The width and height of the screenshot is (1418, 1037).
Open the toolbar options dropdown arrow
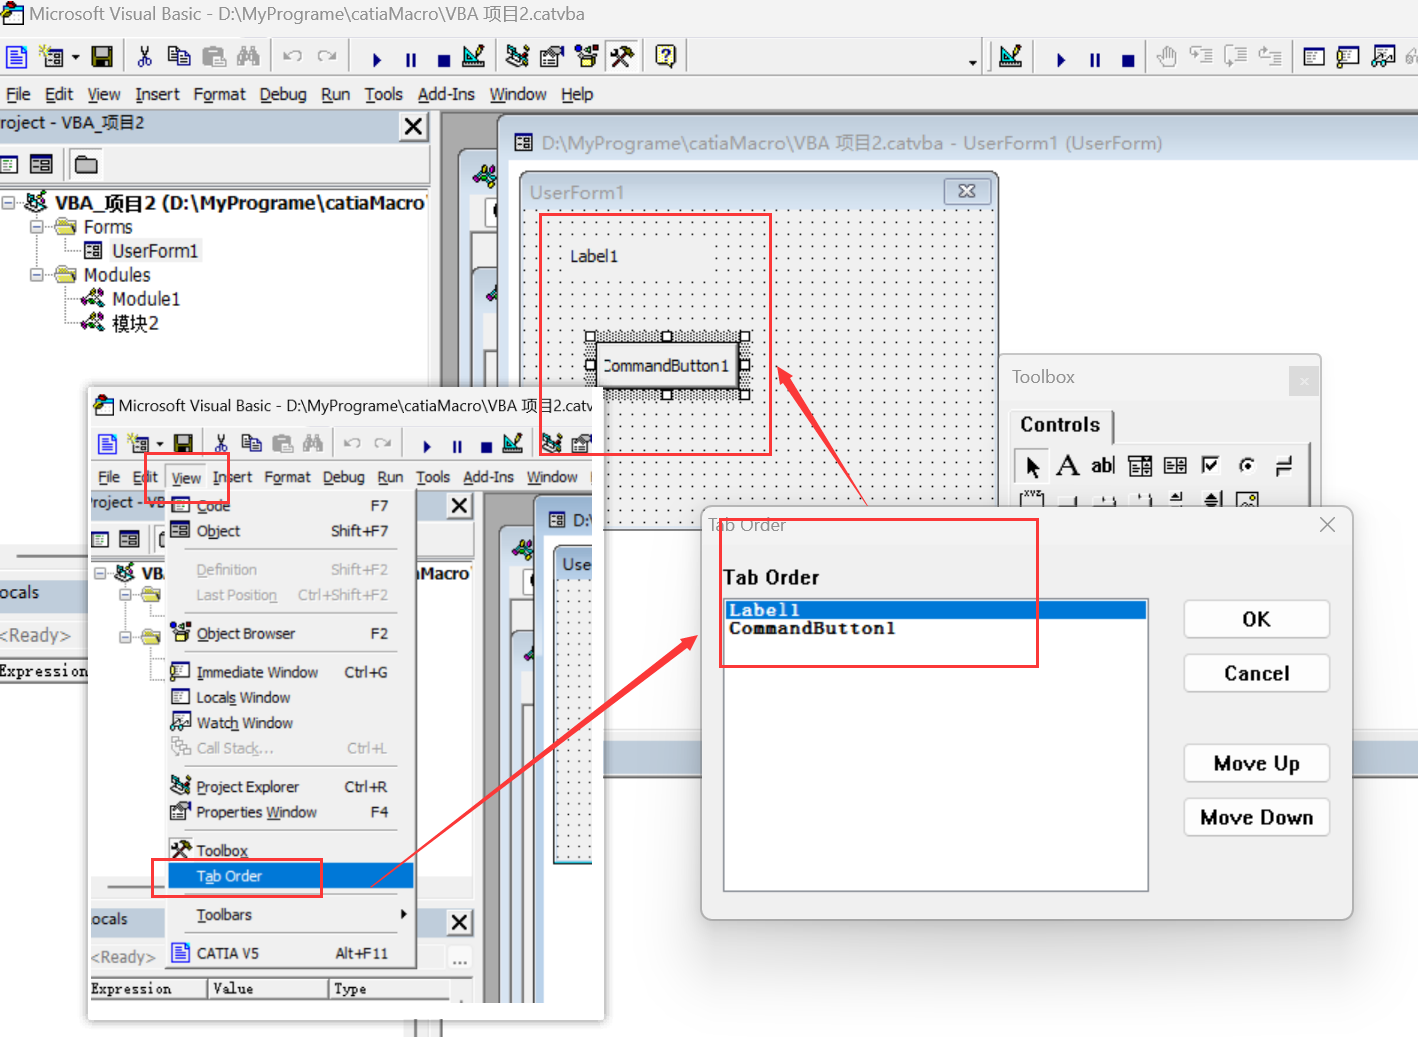tap(972, 62)
